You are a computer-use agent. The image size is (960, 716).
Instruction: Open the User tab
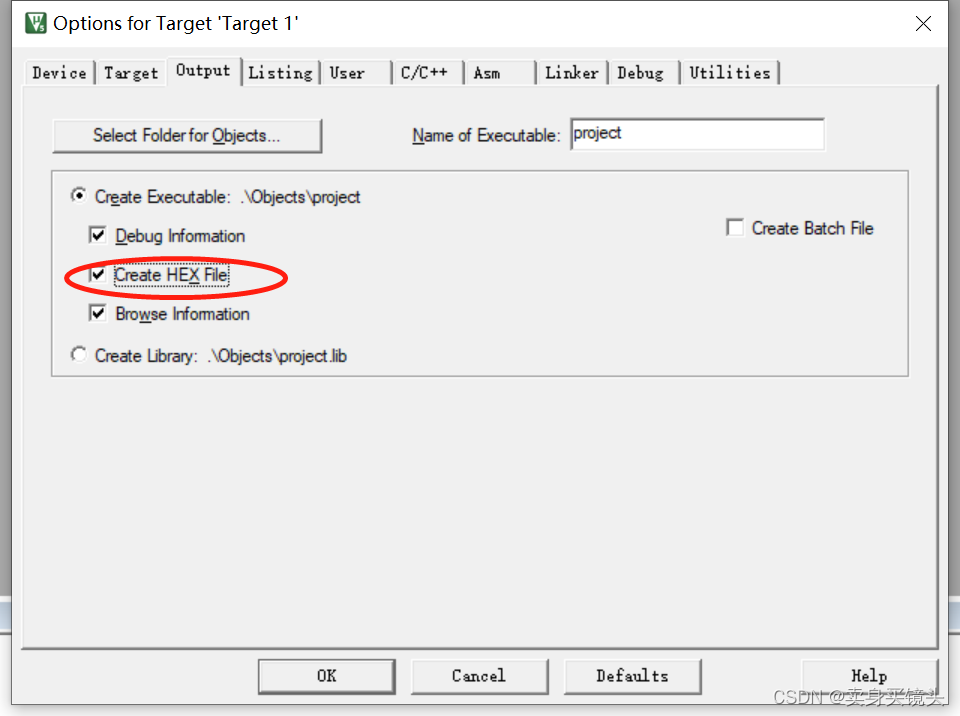356,73
